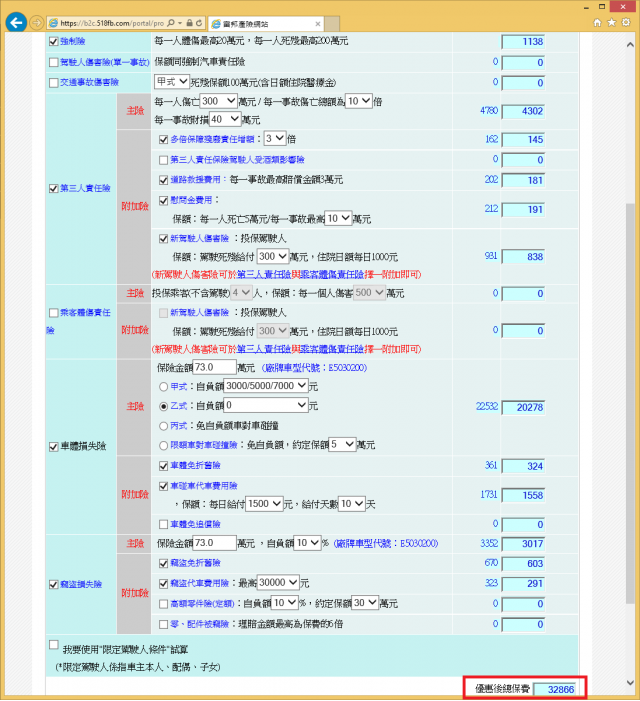Toggle the 車體免折舊險 checkbox
Screen dimensions: 640x701
tap(164, 466)
